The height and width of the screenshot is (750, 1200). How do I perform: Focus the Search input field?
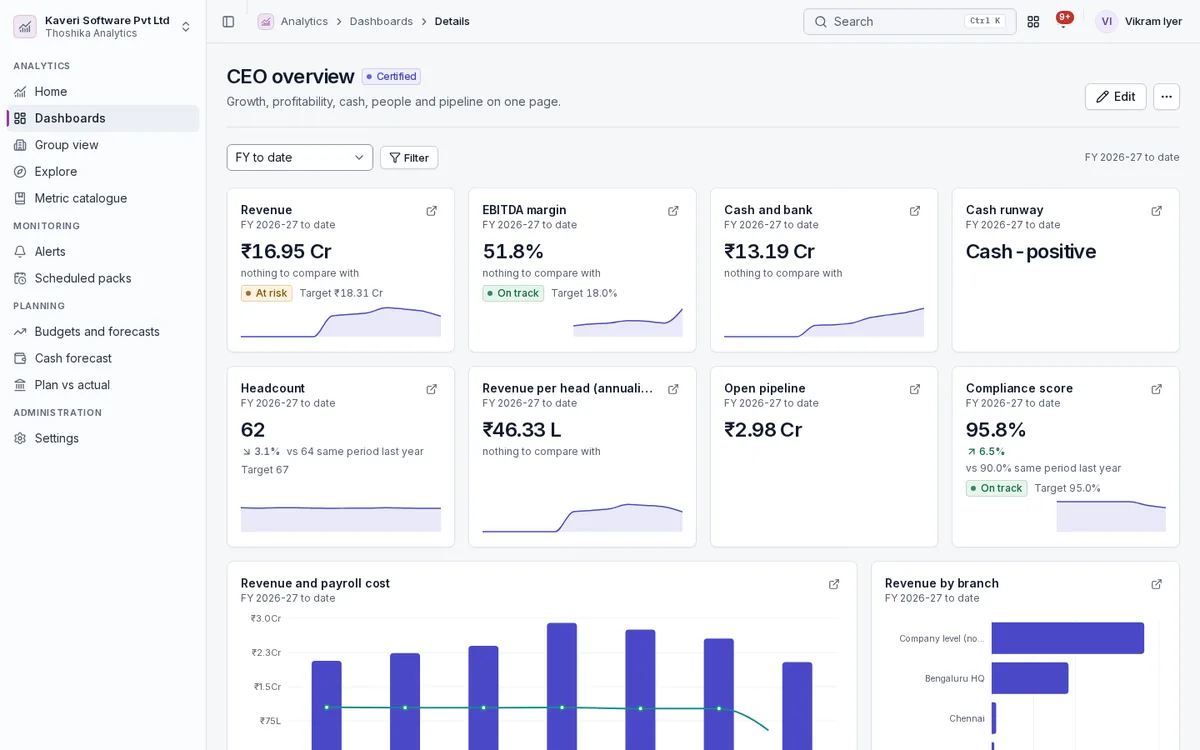pos(909,21)
